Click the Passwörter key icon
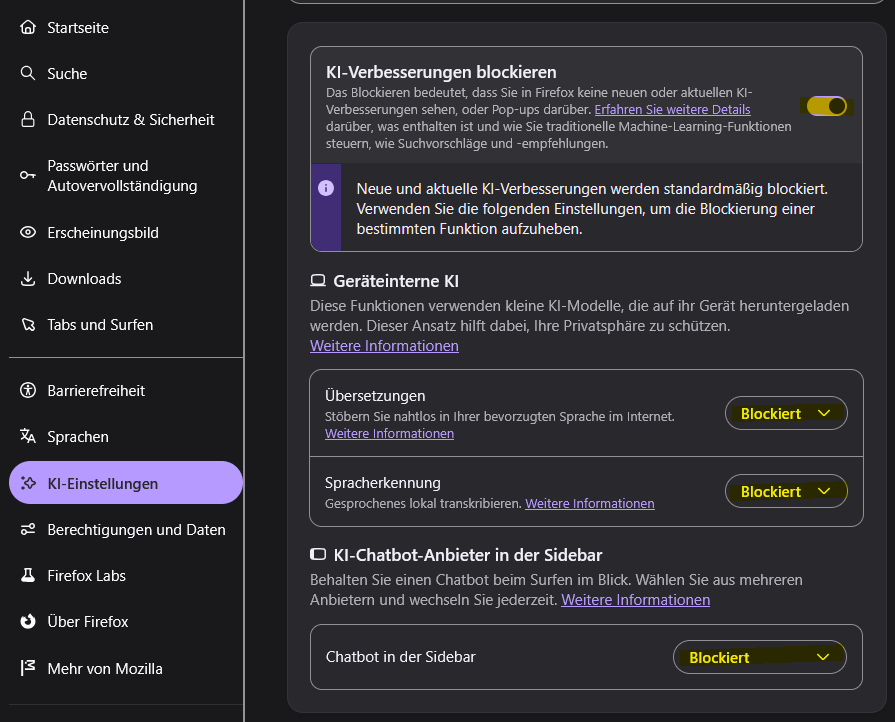 coord(28,175)
